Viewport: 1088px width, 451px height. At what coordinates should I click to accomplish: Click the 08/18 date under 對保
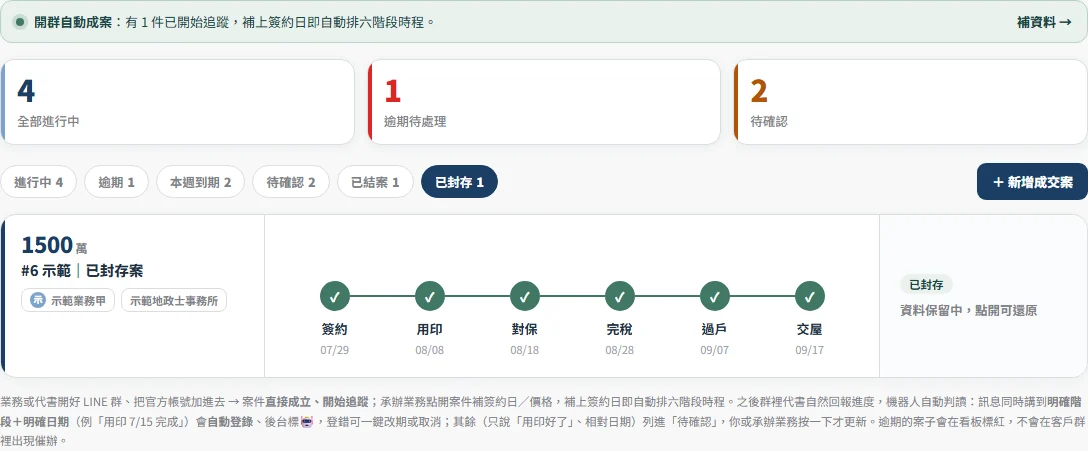[x=525, y=350]
